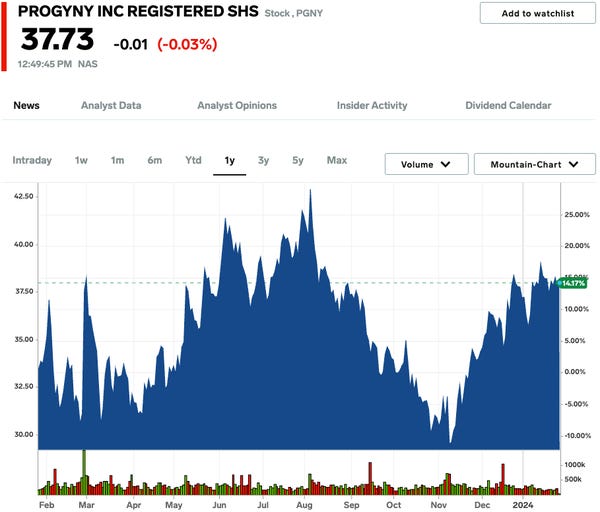Display the 5y chart range
The width and height of the screenshot is (600, 512).
click(298, 160)
